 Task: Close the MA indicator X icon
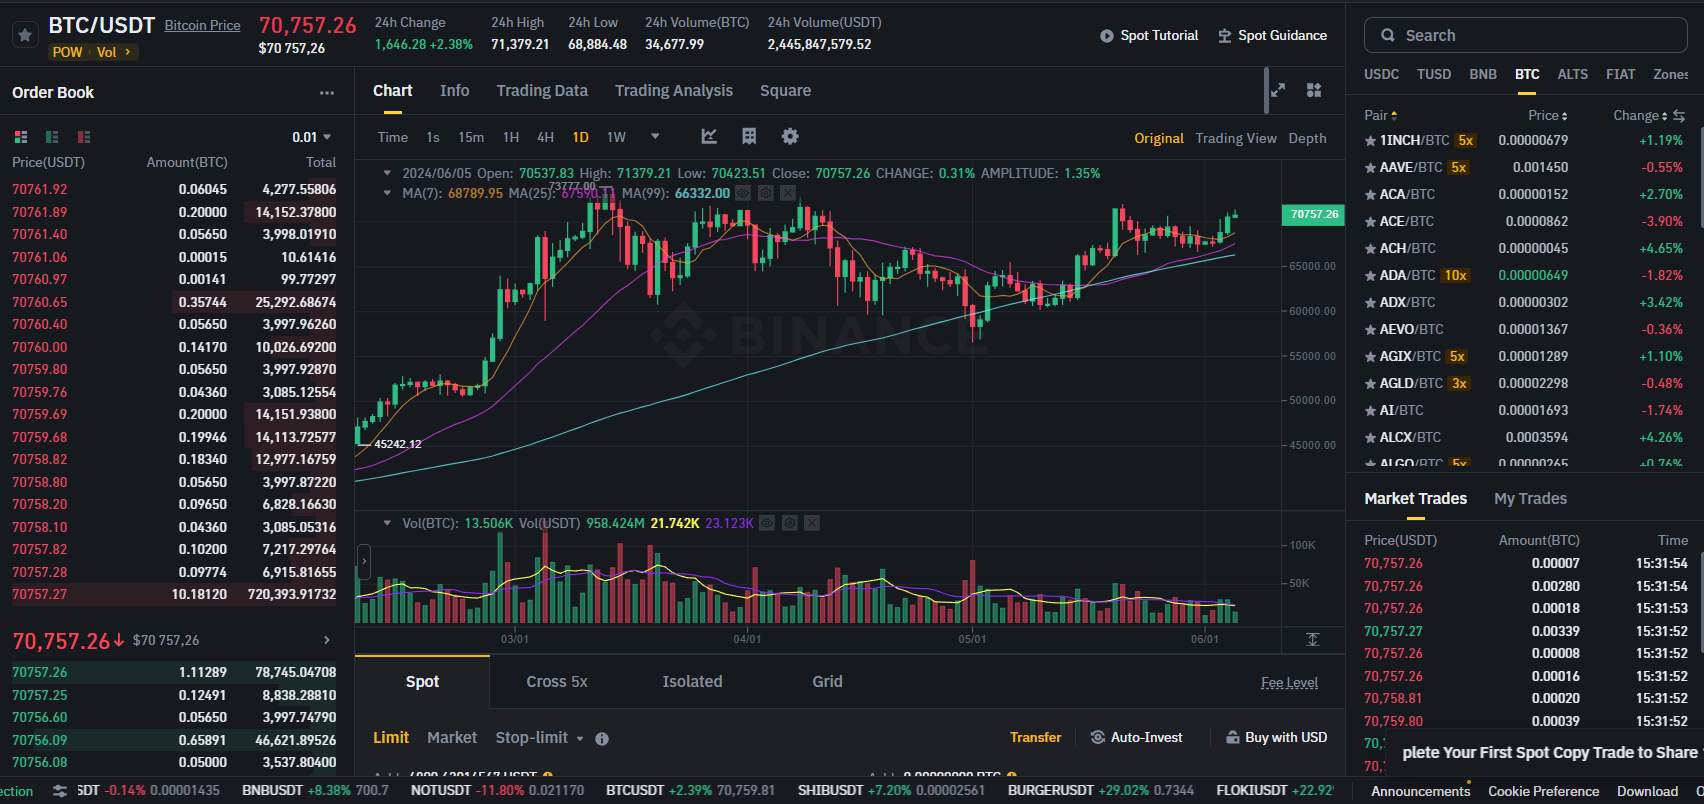pos(788,193)
